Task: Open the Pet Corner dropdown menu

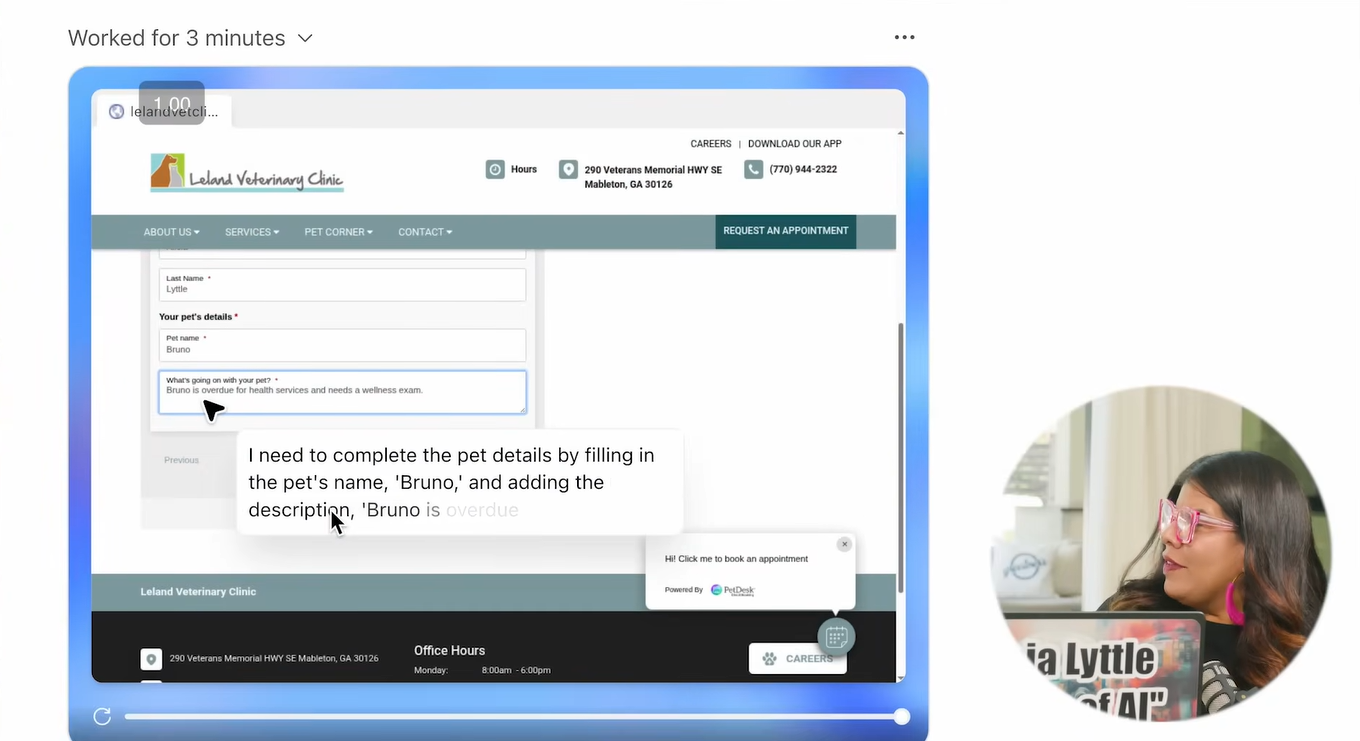Action: coord(338,232)
